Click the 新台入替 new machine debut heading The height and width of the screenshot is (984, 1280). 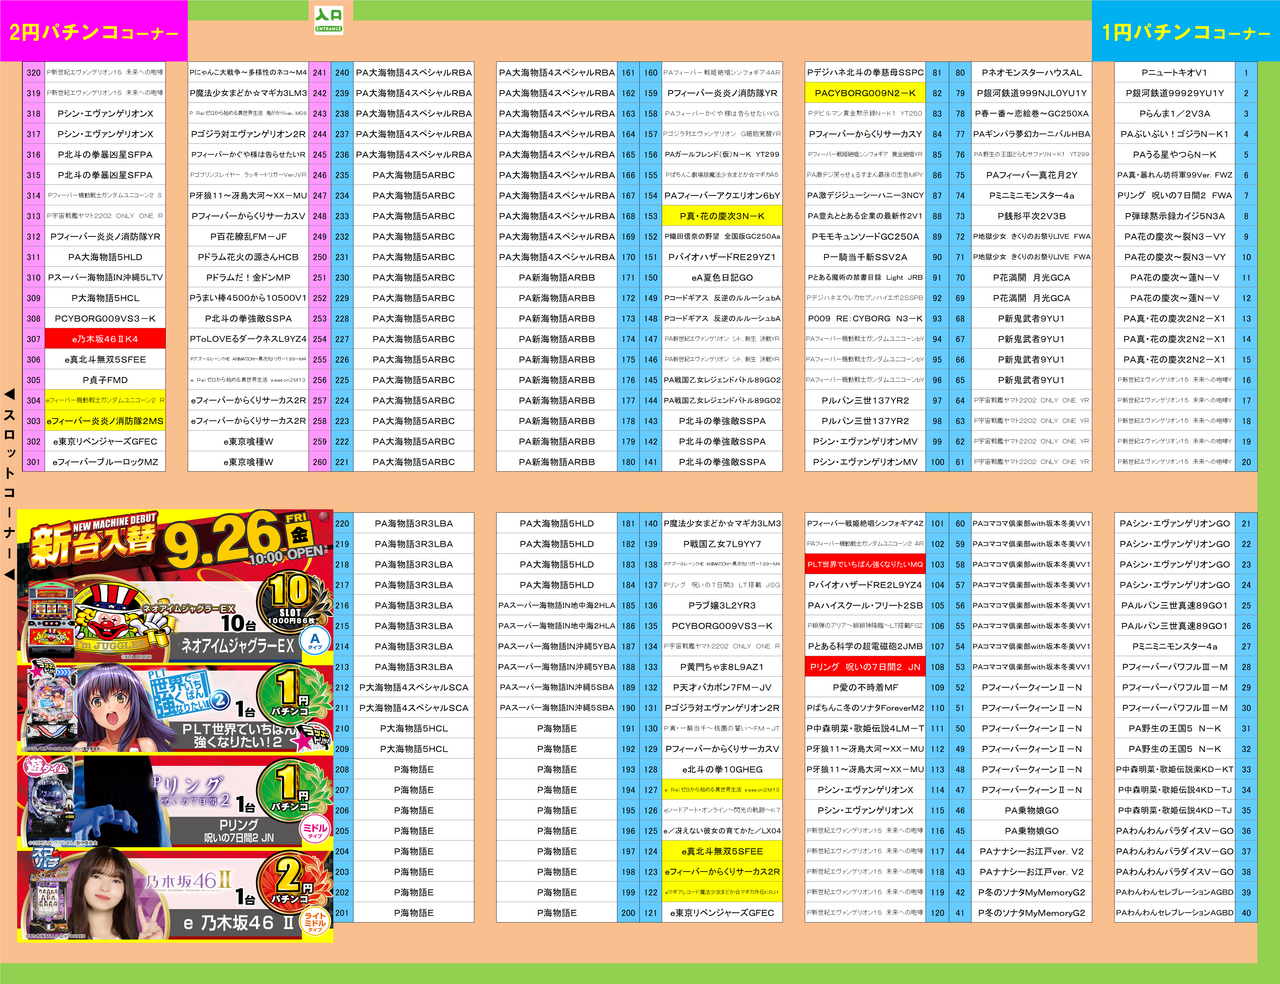pyautogui.click(x=96, y=541)
